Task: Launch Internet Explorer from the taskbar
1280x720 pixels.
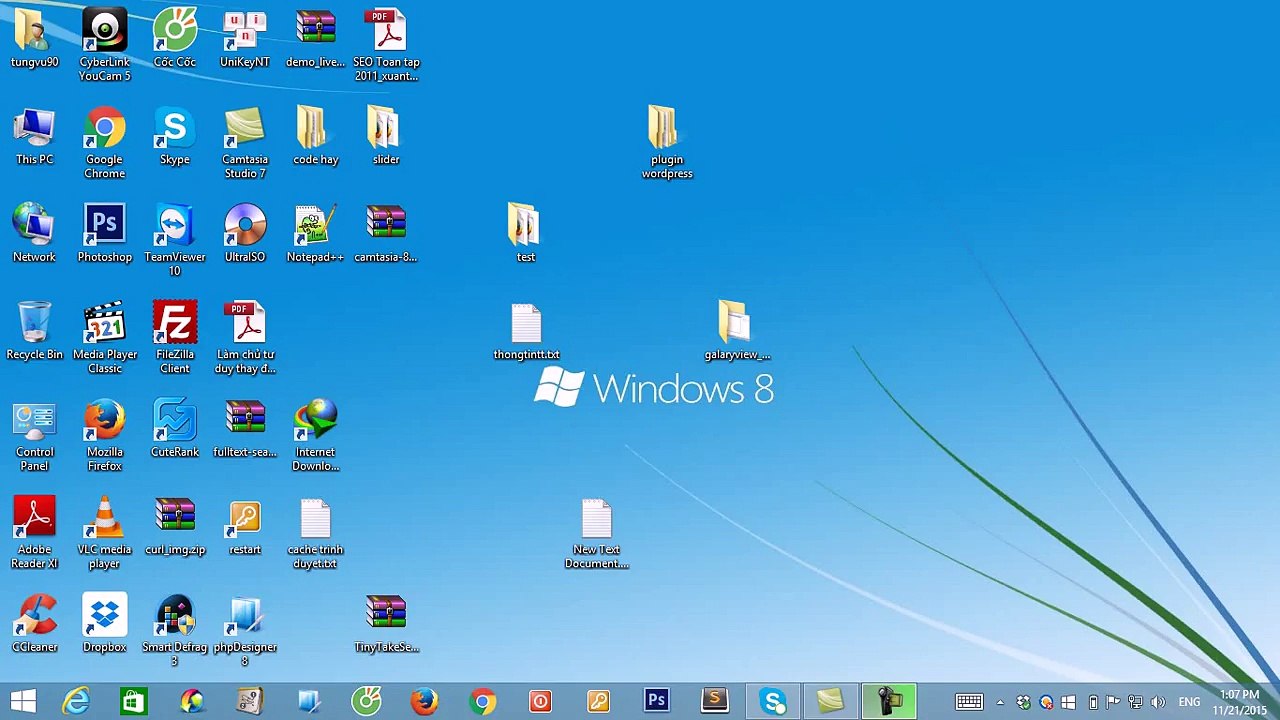Action: (76, 701)
